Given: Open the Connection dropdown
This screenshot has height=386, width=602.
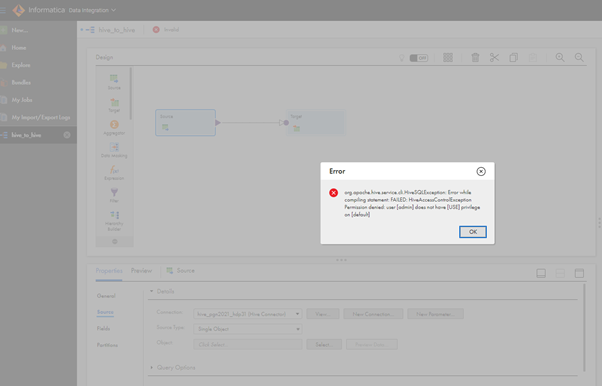Looking at the screenshot, I should pos(248,314).
